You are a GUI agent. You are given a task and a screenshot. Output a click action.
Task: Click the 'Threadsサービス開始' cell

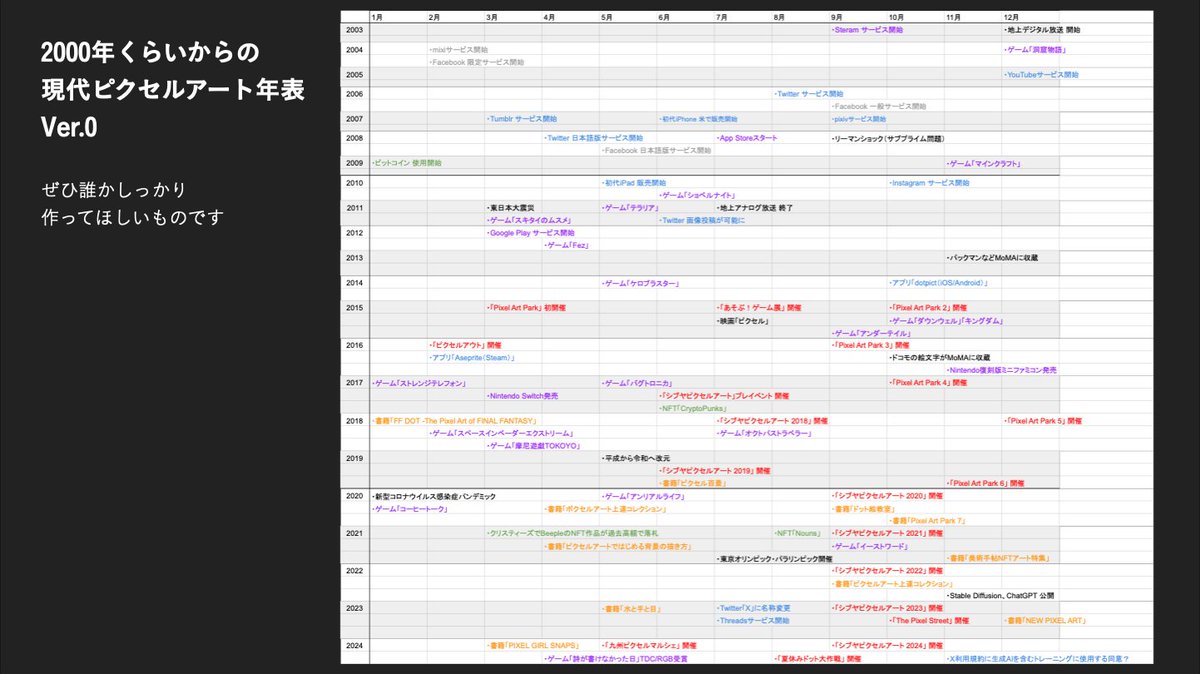point(753,621)
